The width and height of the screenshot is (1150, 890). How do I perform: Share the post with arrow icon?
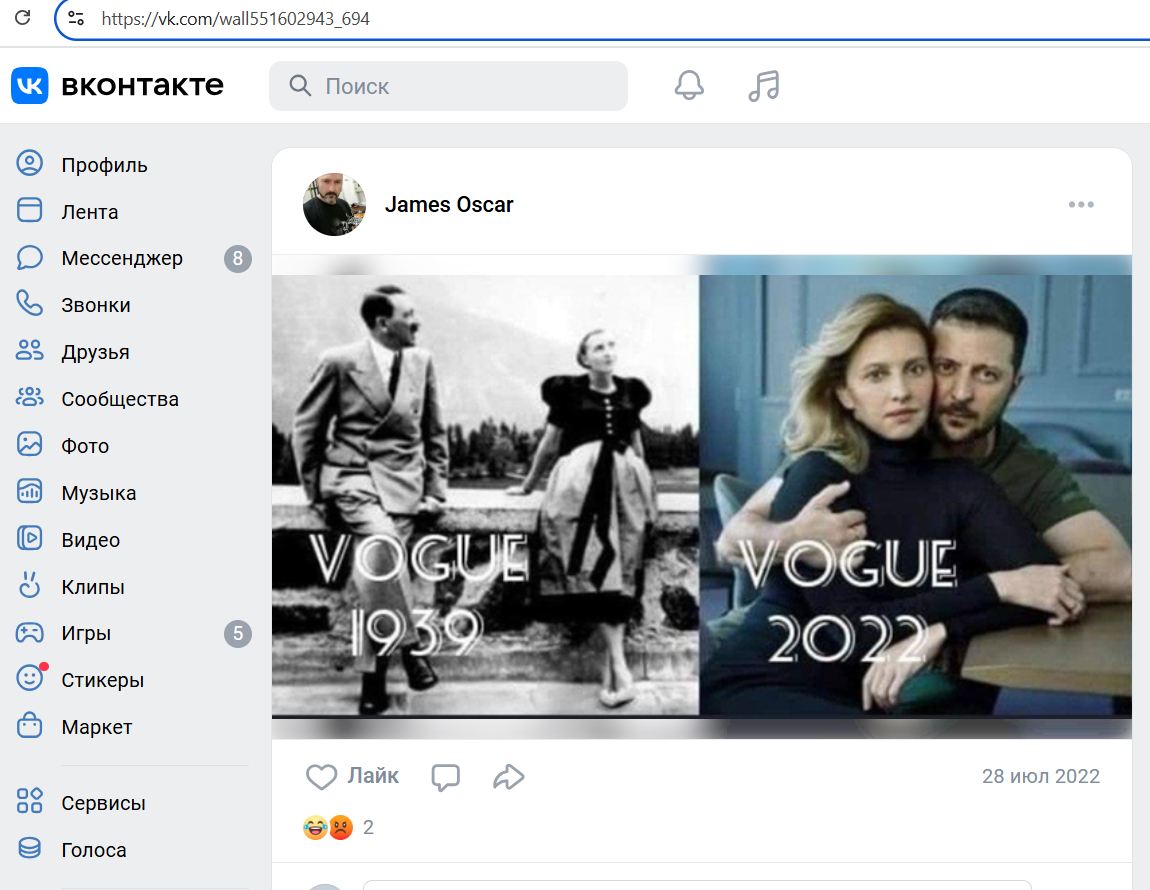[509, 777]
